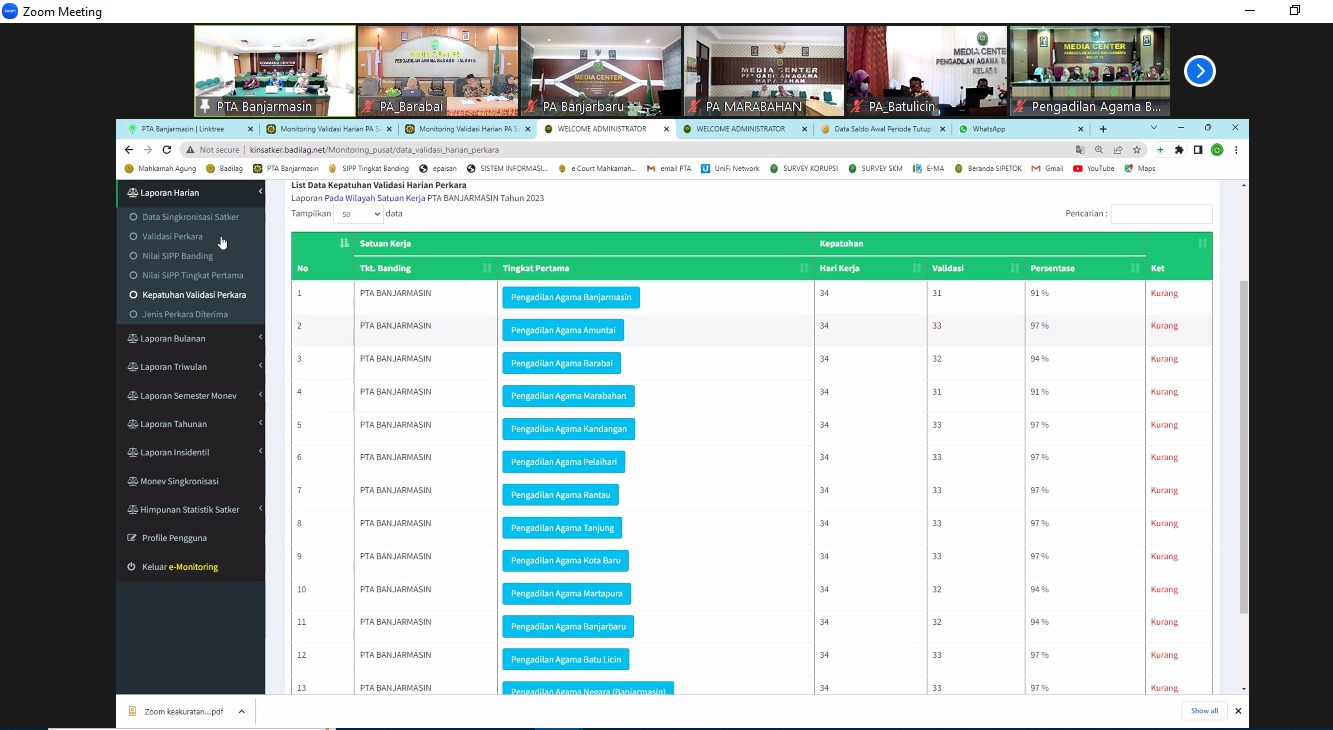
Task: Click the Pengadilan Agama Amuntai button
Action: click(563, 330)
